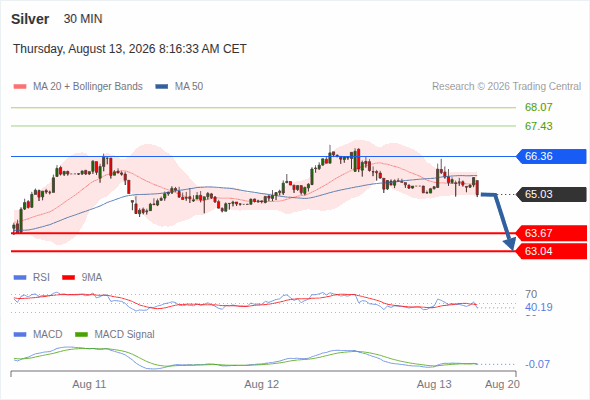Click the MA 50 legend swatch

[x=162, y=87]
